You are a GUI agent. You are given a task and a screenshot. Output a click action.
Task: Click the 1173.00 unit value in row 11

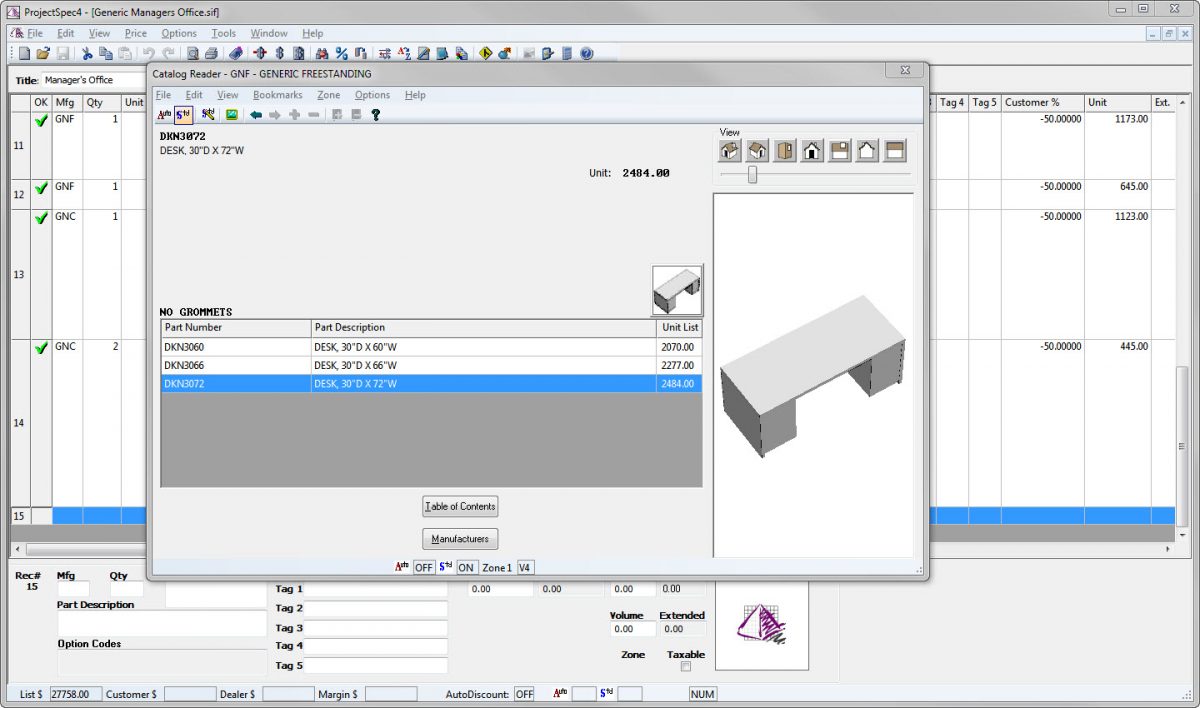(1131, 119)
